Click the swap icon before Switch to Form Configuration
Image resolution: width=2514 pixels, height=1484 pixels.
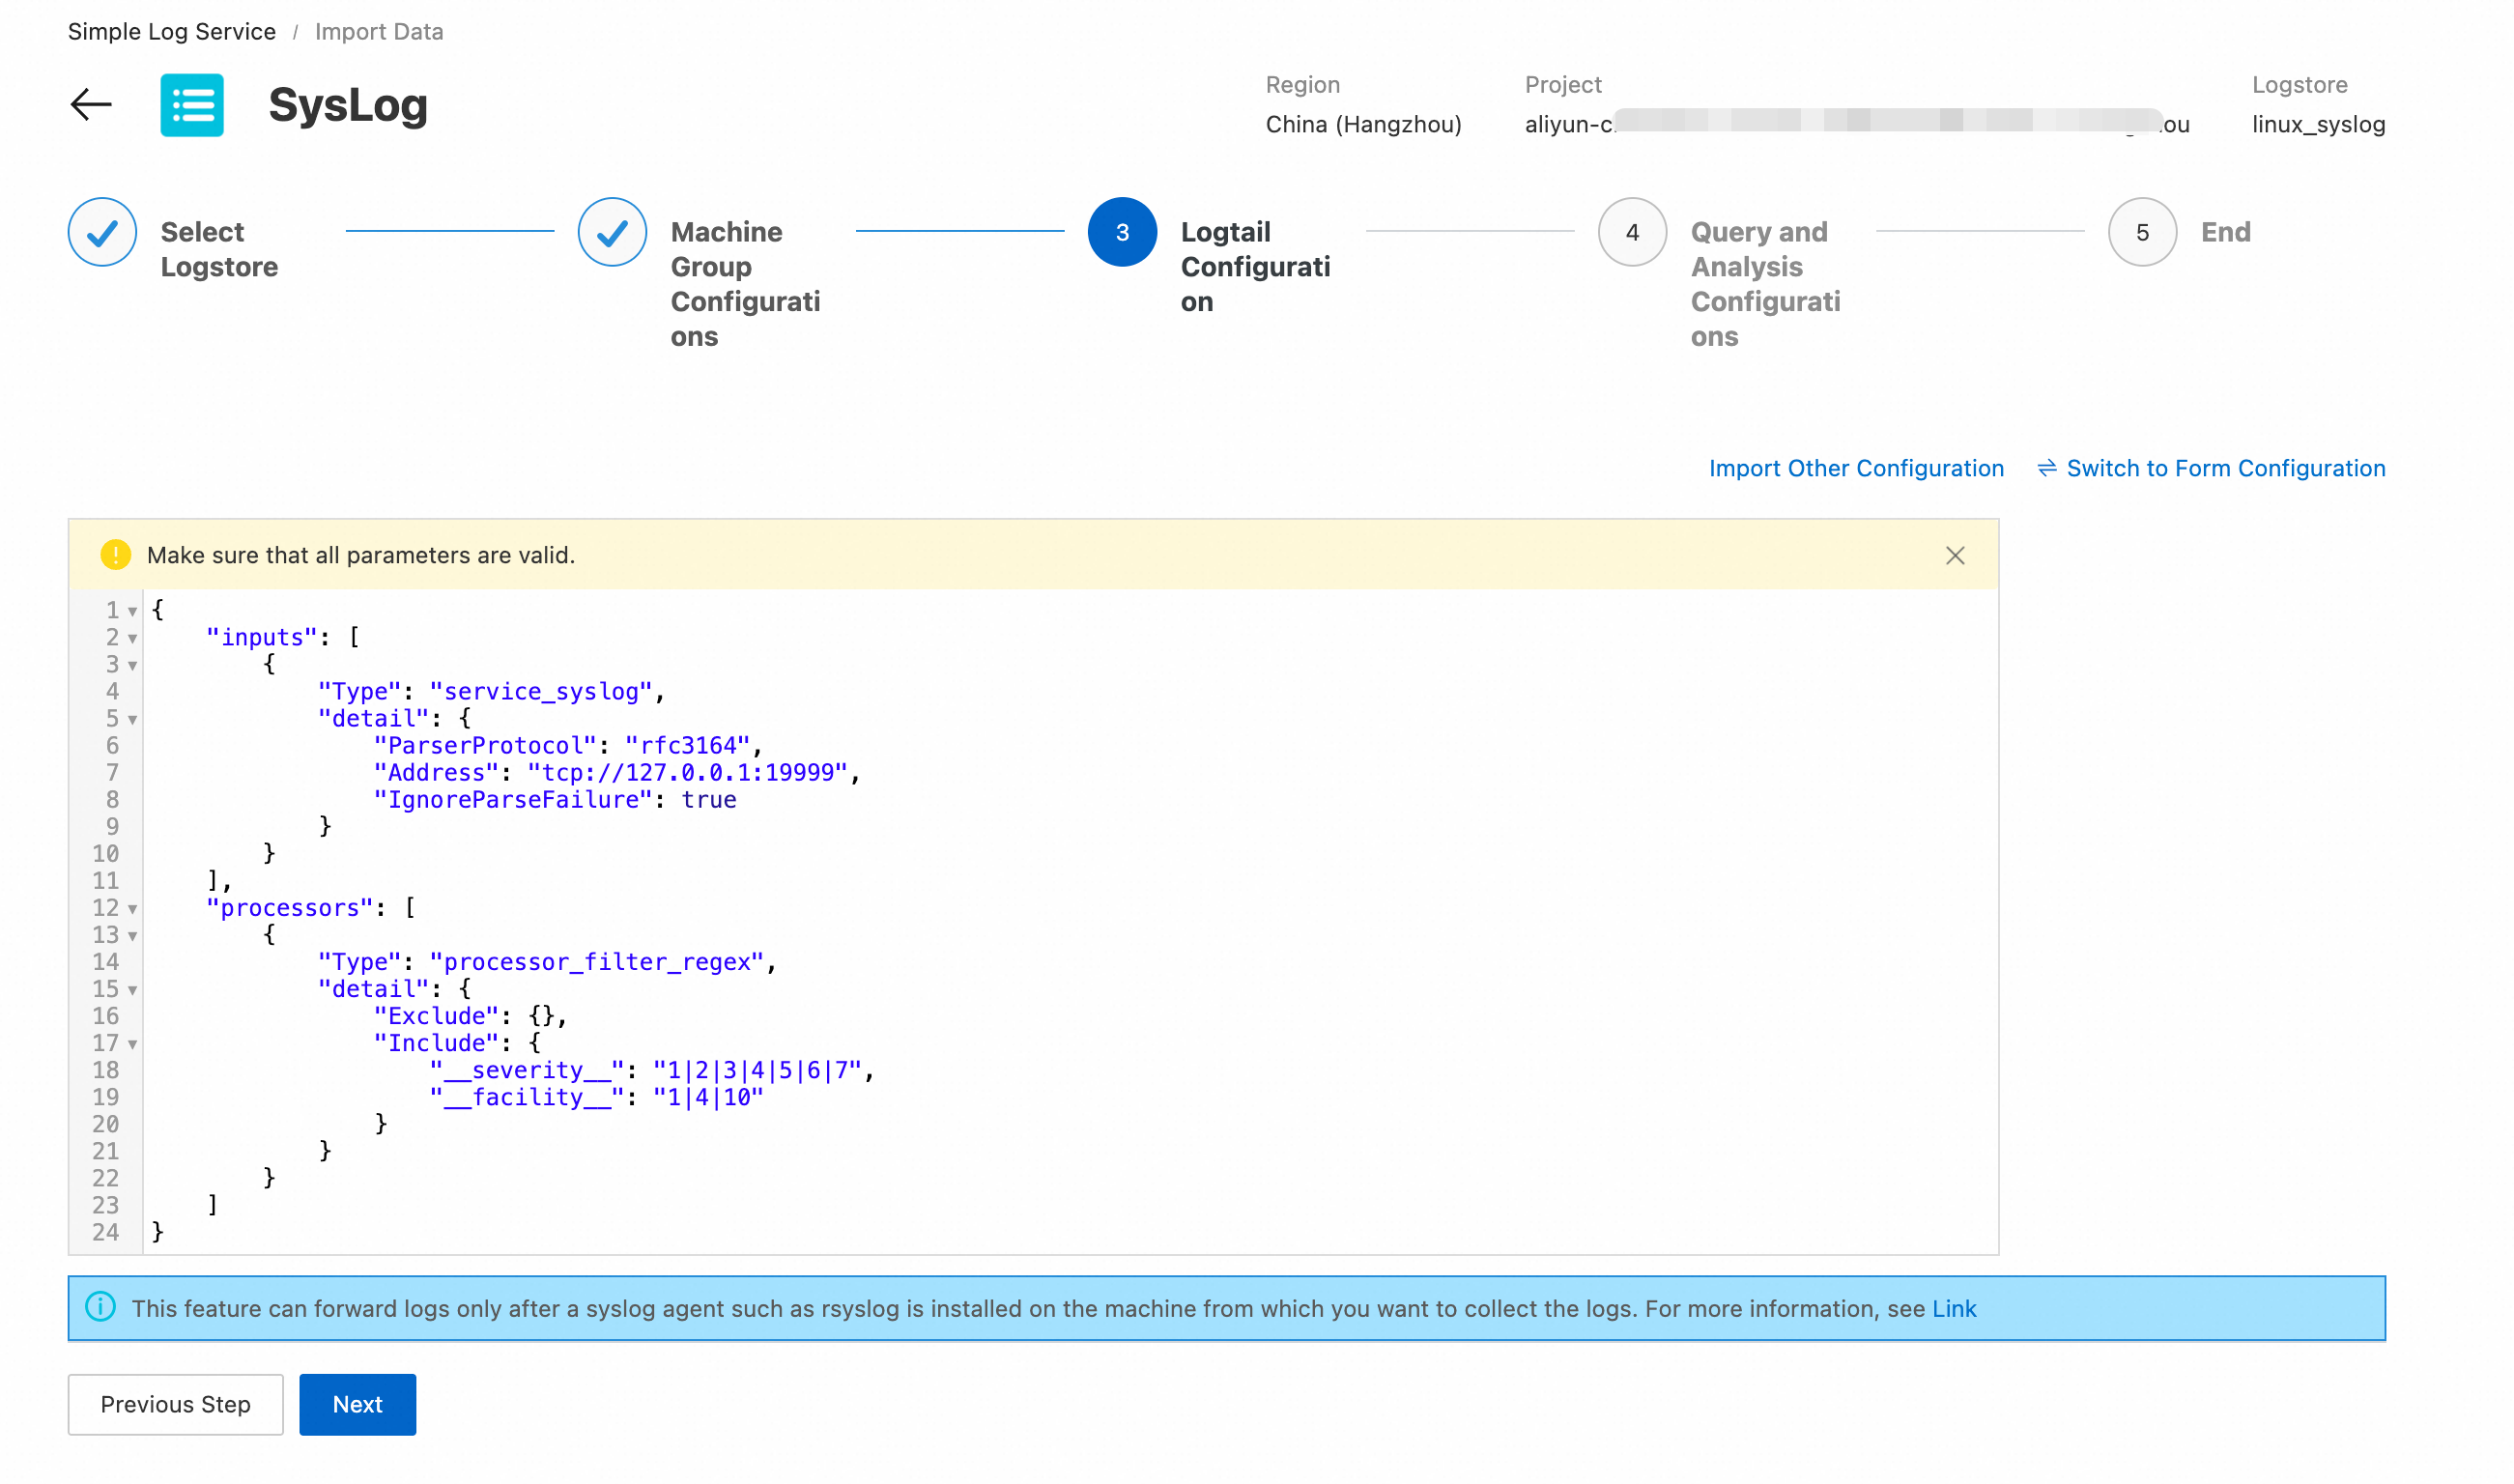coord(2047,468)
